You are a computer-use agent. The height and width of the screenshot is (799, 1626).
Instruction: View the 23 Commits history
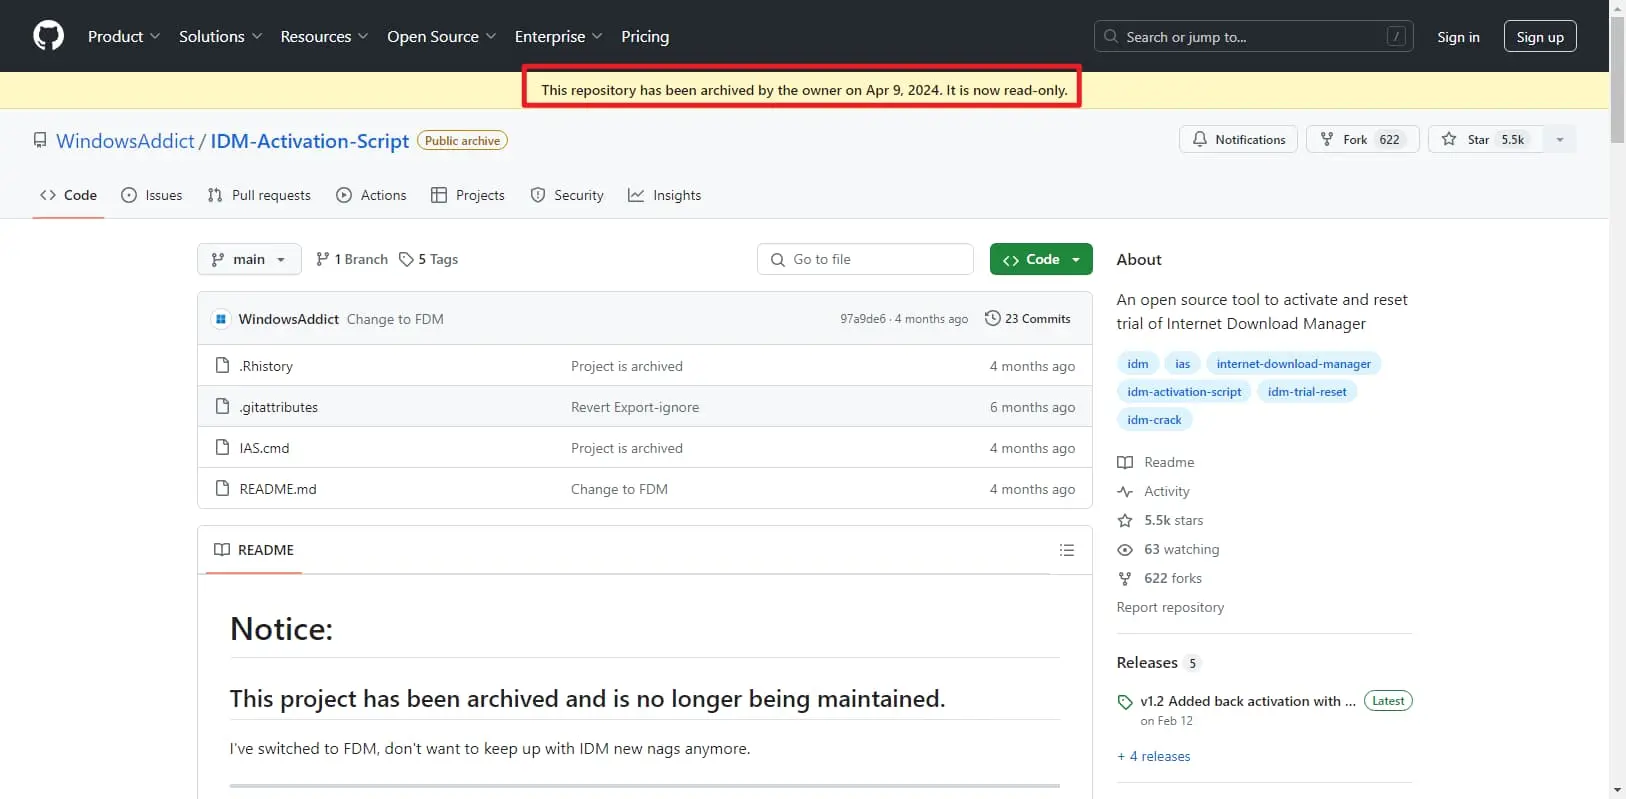pyautogui.click(x=1028, y=319)
